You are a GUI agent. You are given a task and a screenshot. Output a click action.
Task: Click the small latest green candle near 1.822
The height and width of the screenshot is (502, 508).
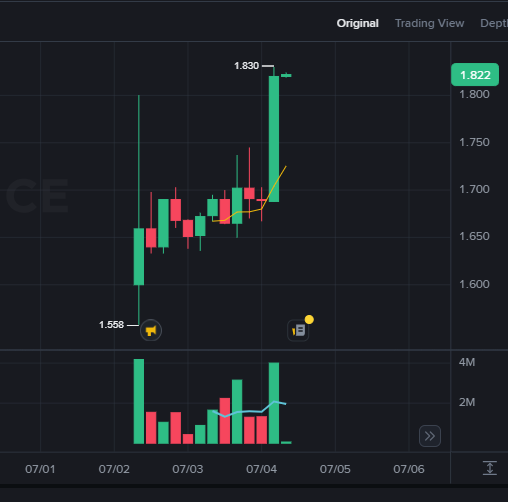coord(286,75)
